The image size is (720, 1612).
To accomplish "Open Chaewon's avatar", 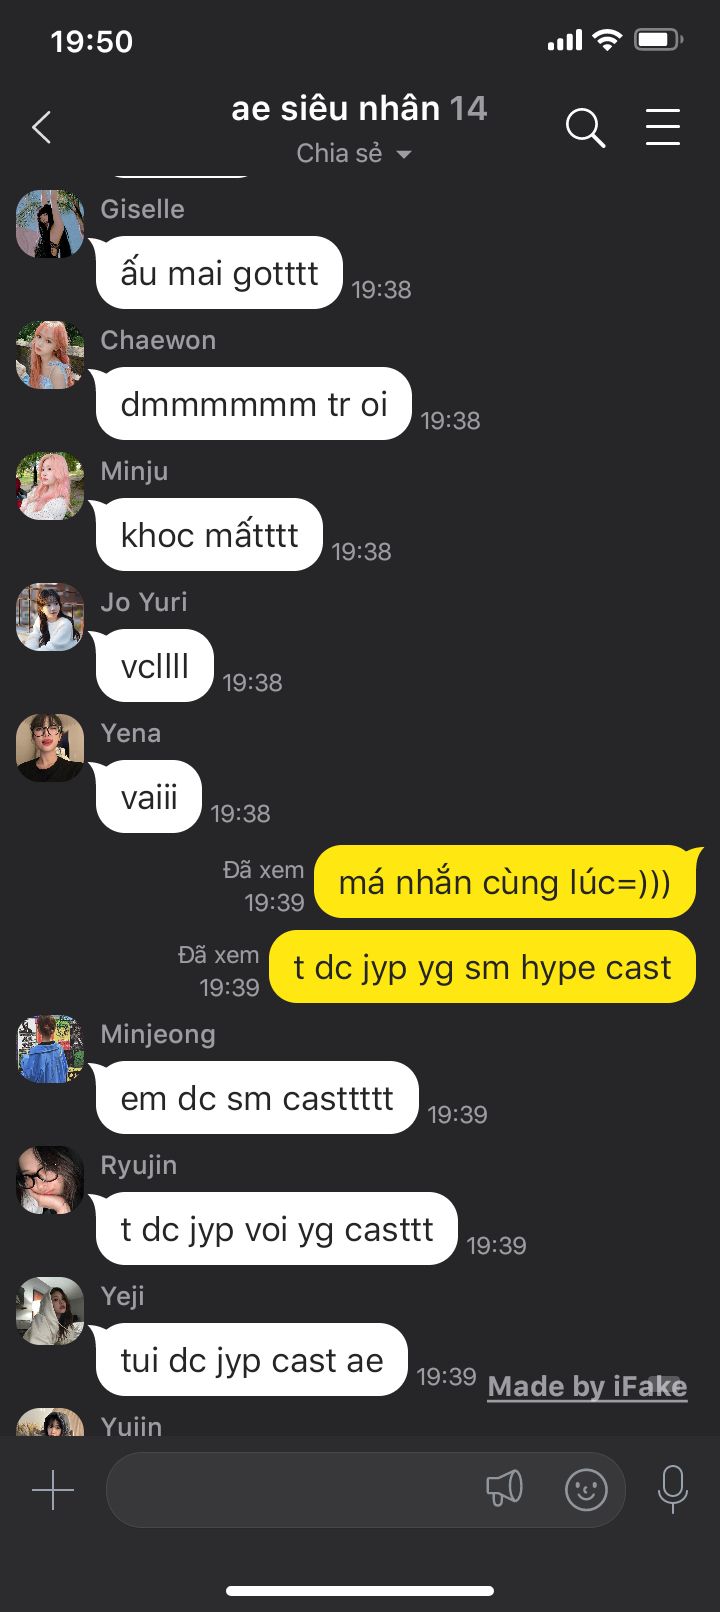I will coord(50,355).
